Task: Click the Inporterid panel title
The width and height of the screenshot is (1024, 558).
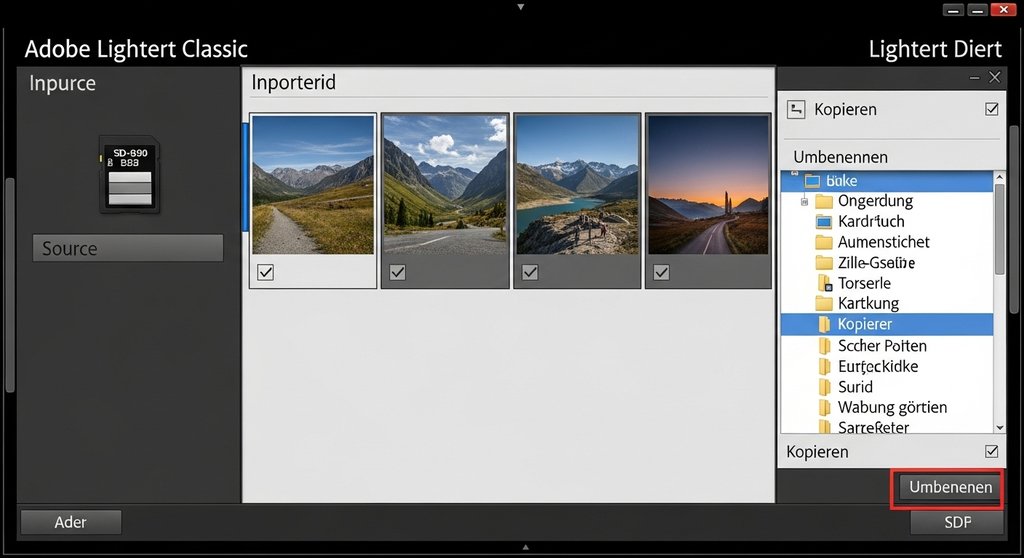Action: click(293, 82)
